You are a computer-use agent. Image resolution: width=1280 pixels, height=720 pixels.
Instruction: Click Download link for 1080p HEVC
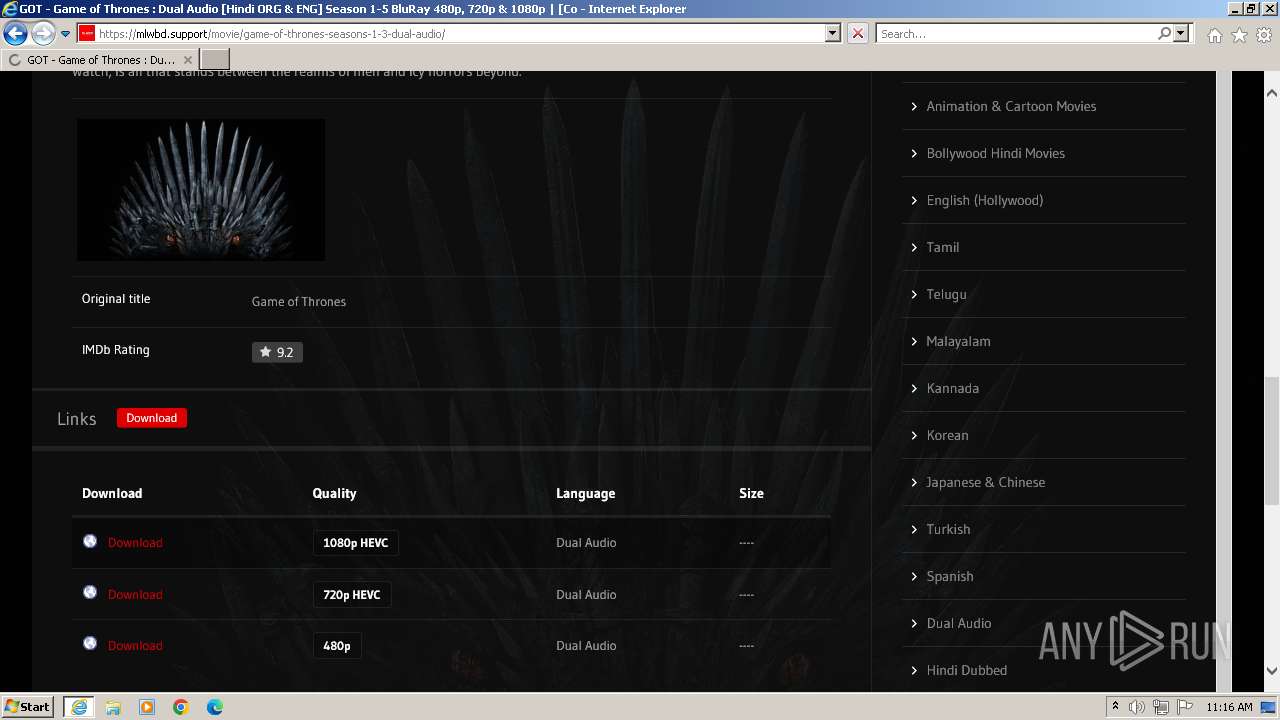135,542
